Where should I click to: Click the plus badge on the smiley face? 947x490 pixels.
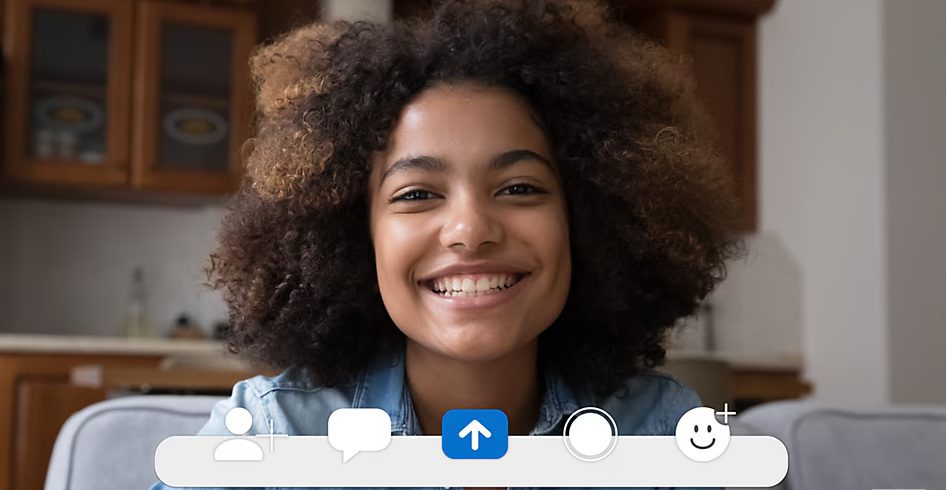[x=726, y=413]
